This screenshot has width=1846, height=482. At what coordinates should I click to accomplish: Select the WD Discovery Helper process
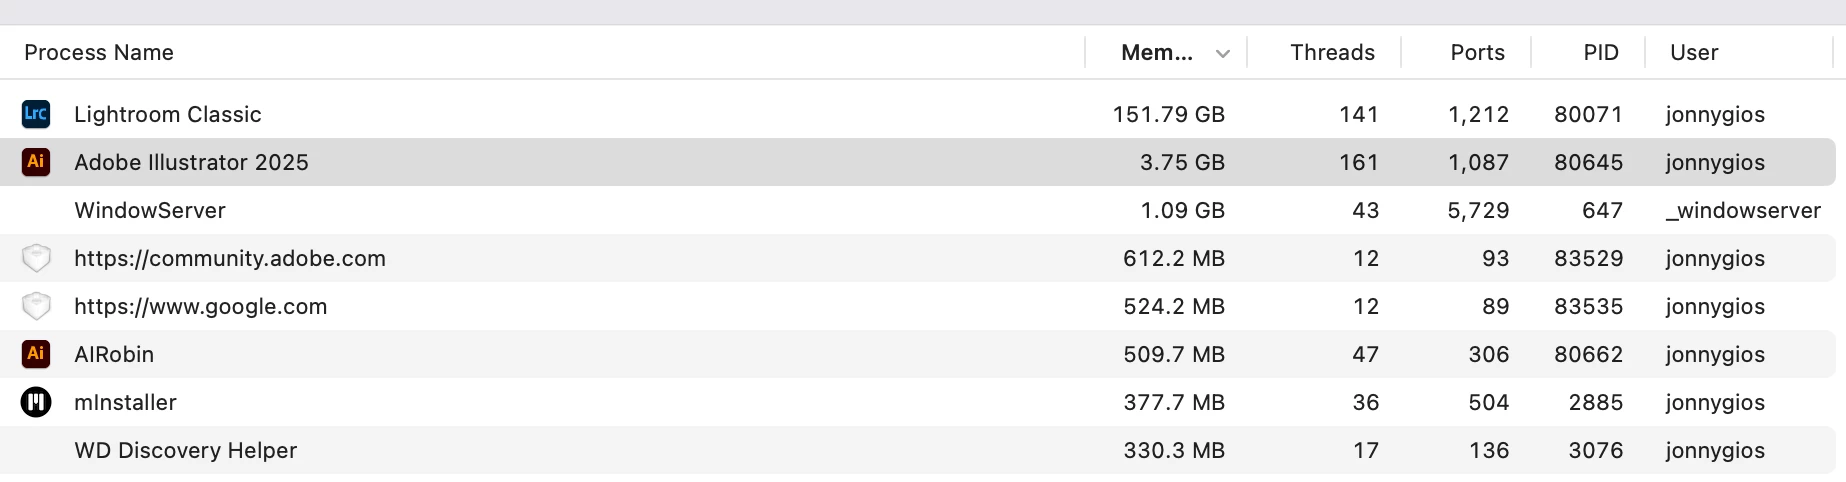(x=918, y=450)
